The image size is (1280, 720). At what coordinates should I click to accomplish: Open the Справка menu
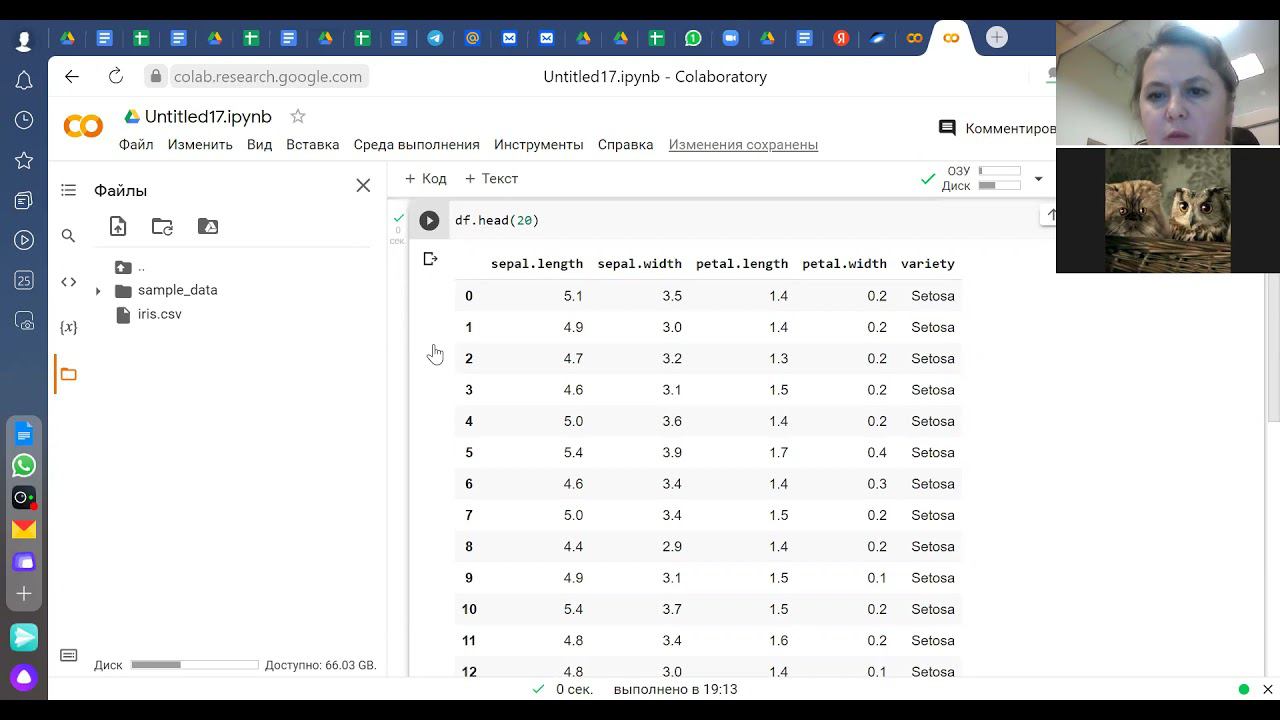pyautogui.click(x=625, y=144)
